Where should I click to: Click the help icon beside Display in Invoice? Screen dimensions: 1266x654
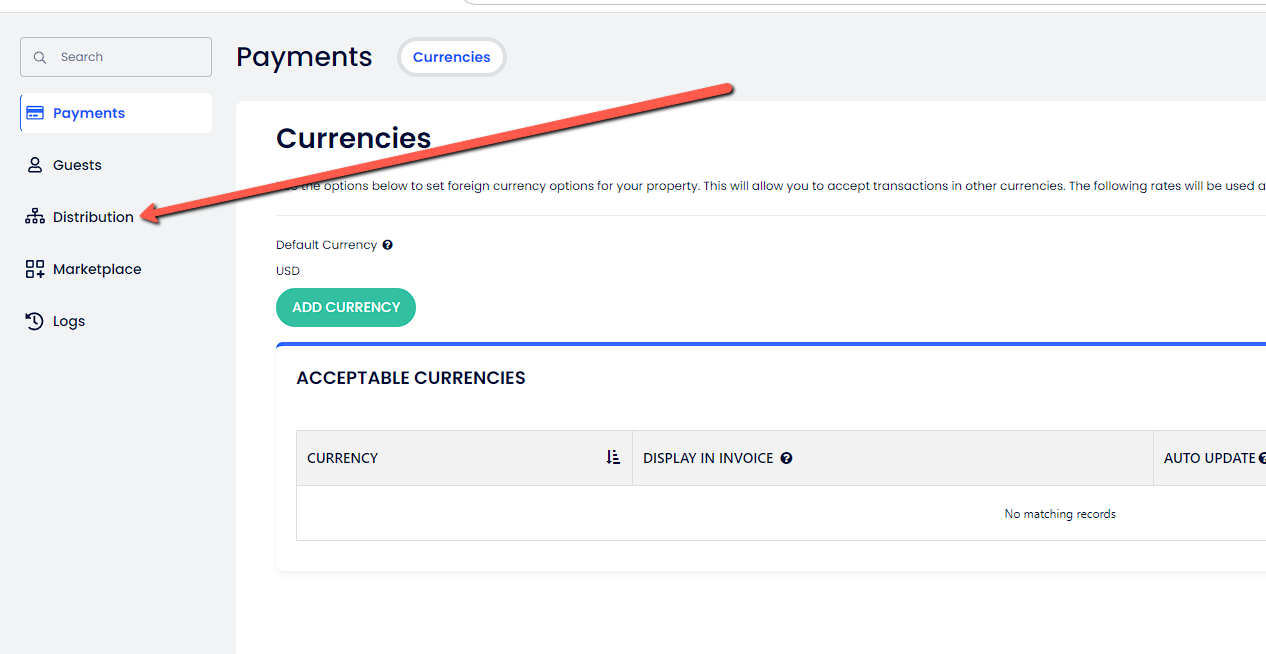tap(786, 458)
